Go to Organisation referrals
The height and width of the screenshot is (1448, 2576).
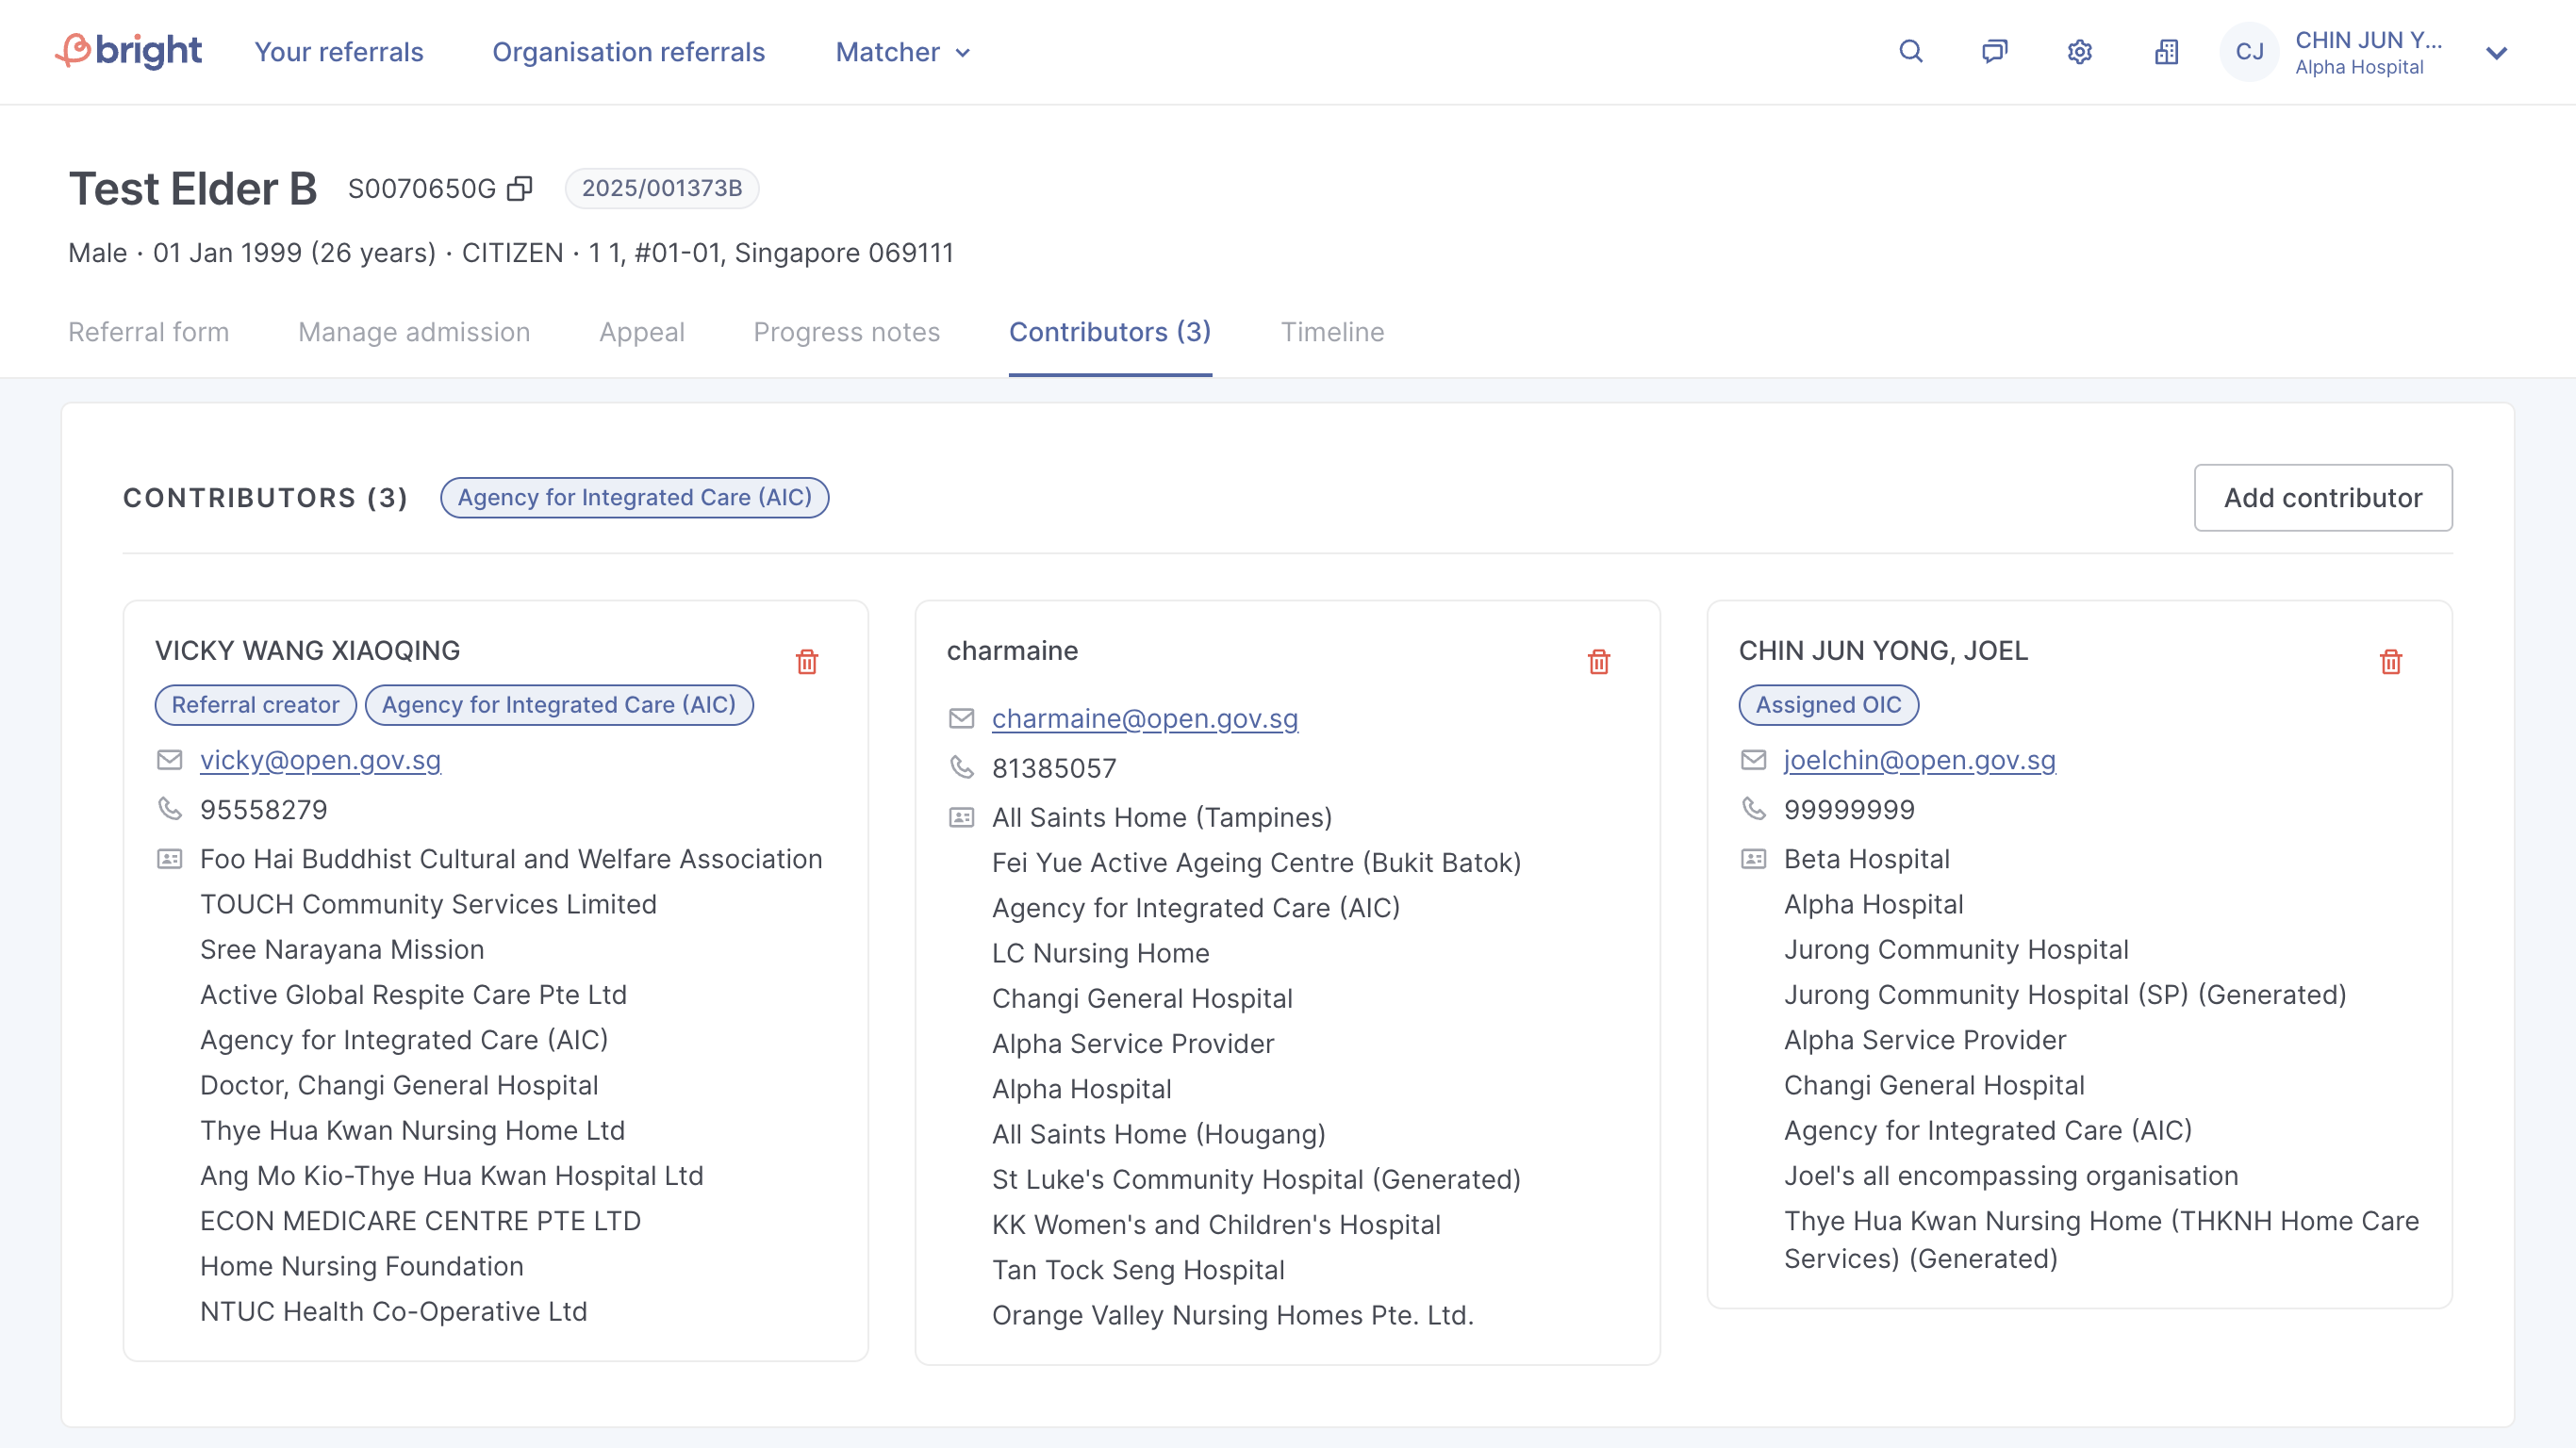tap(628, 52)
